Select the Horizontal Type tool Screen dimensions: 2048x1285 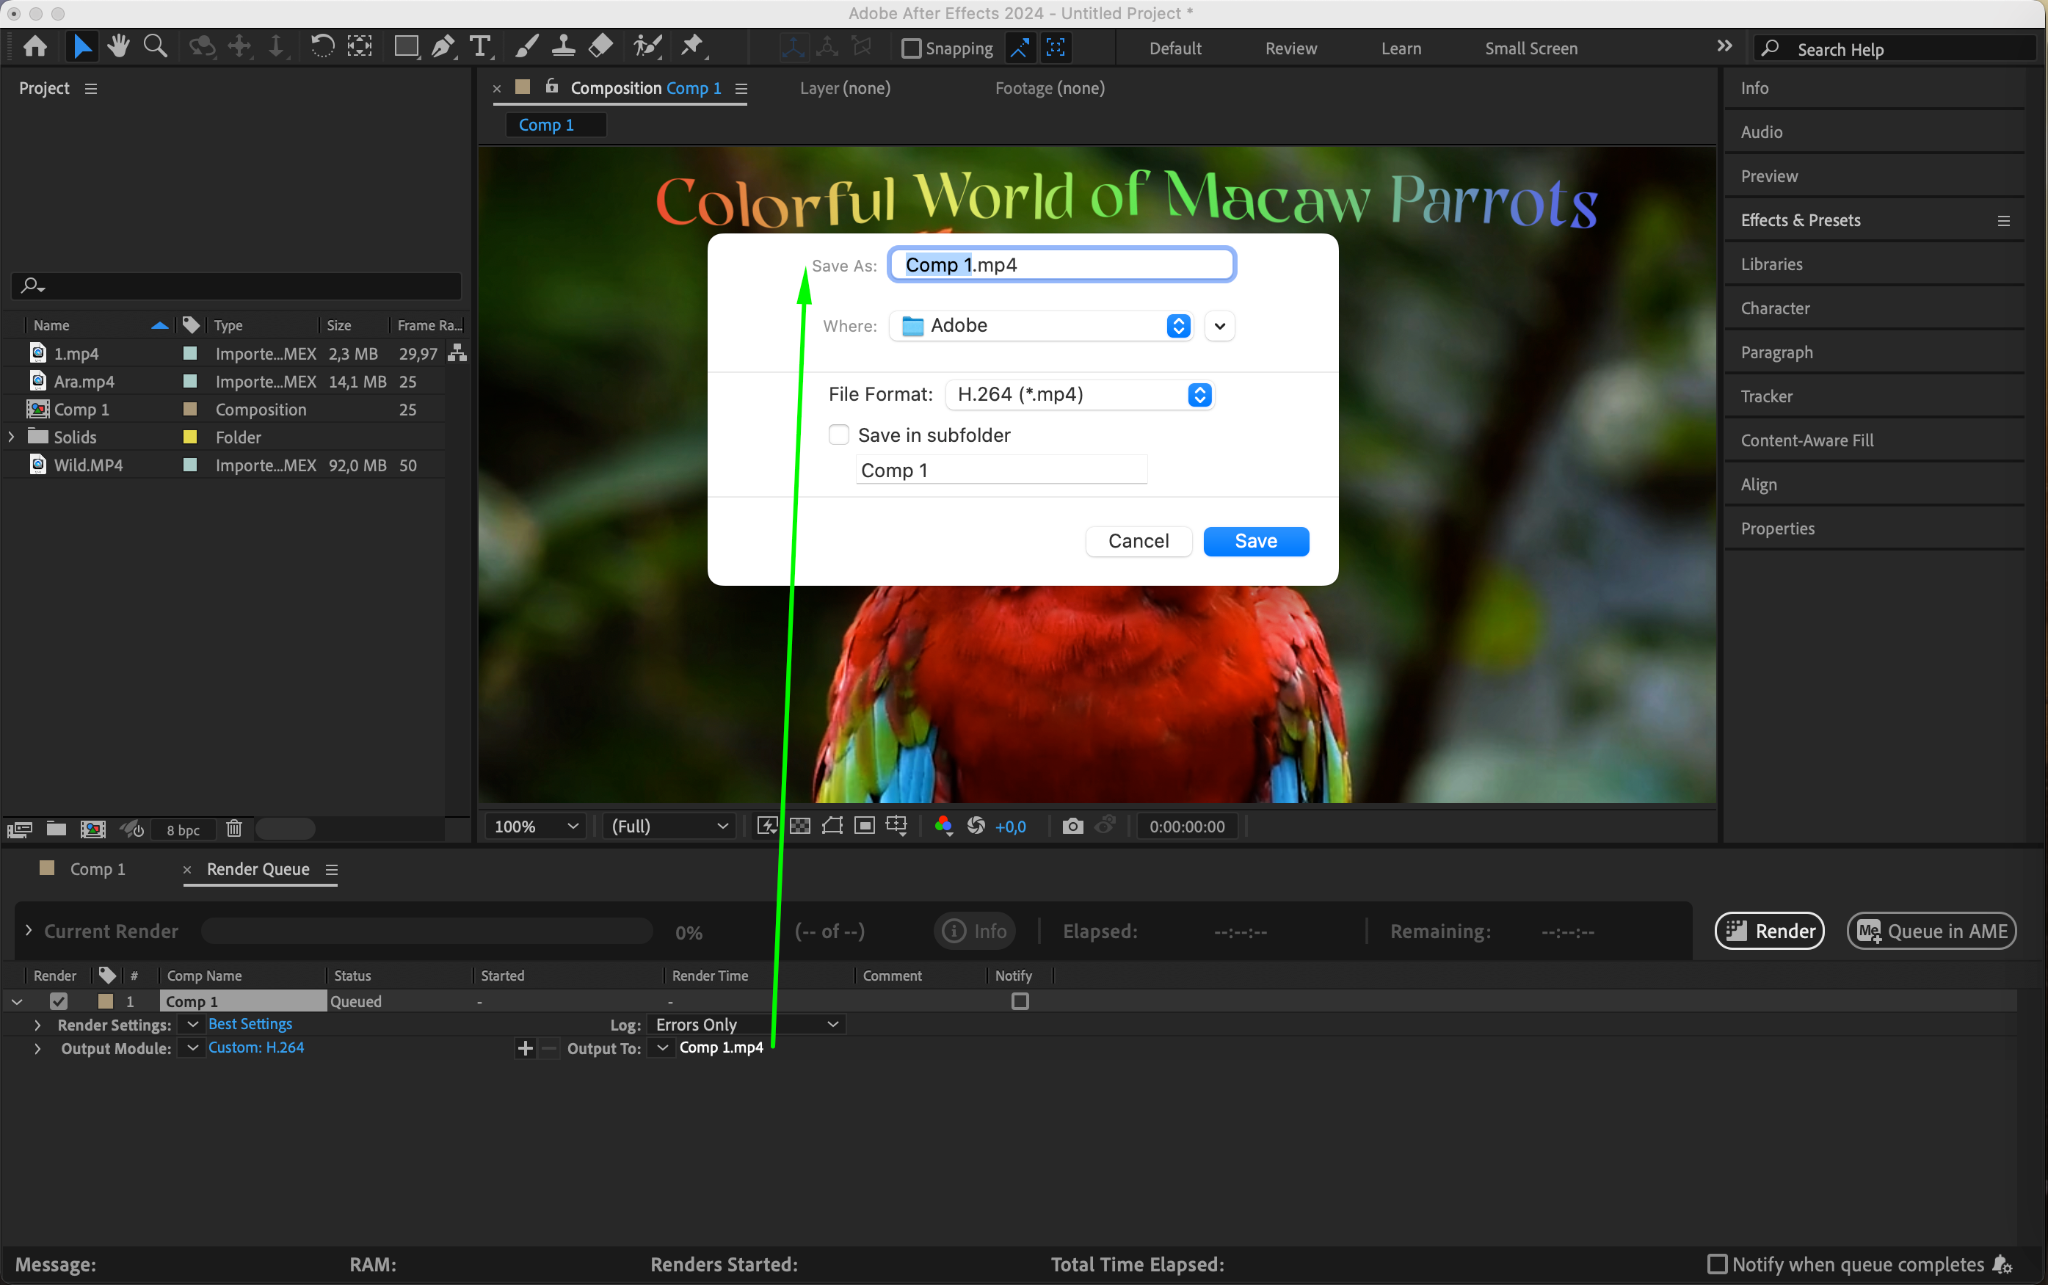tap(480, 46)
